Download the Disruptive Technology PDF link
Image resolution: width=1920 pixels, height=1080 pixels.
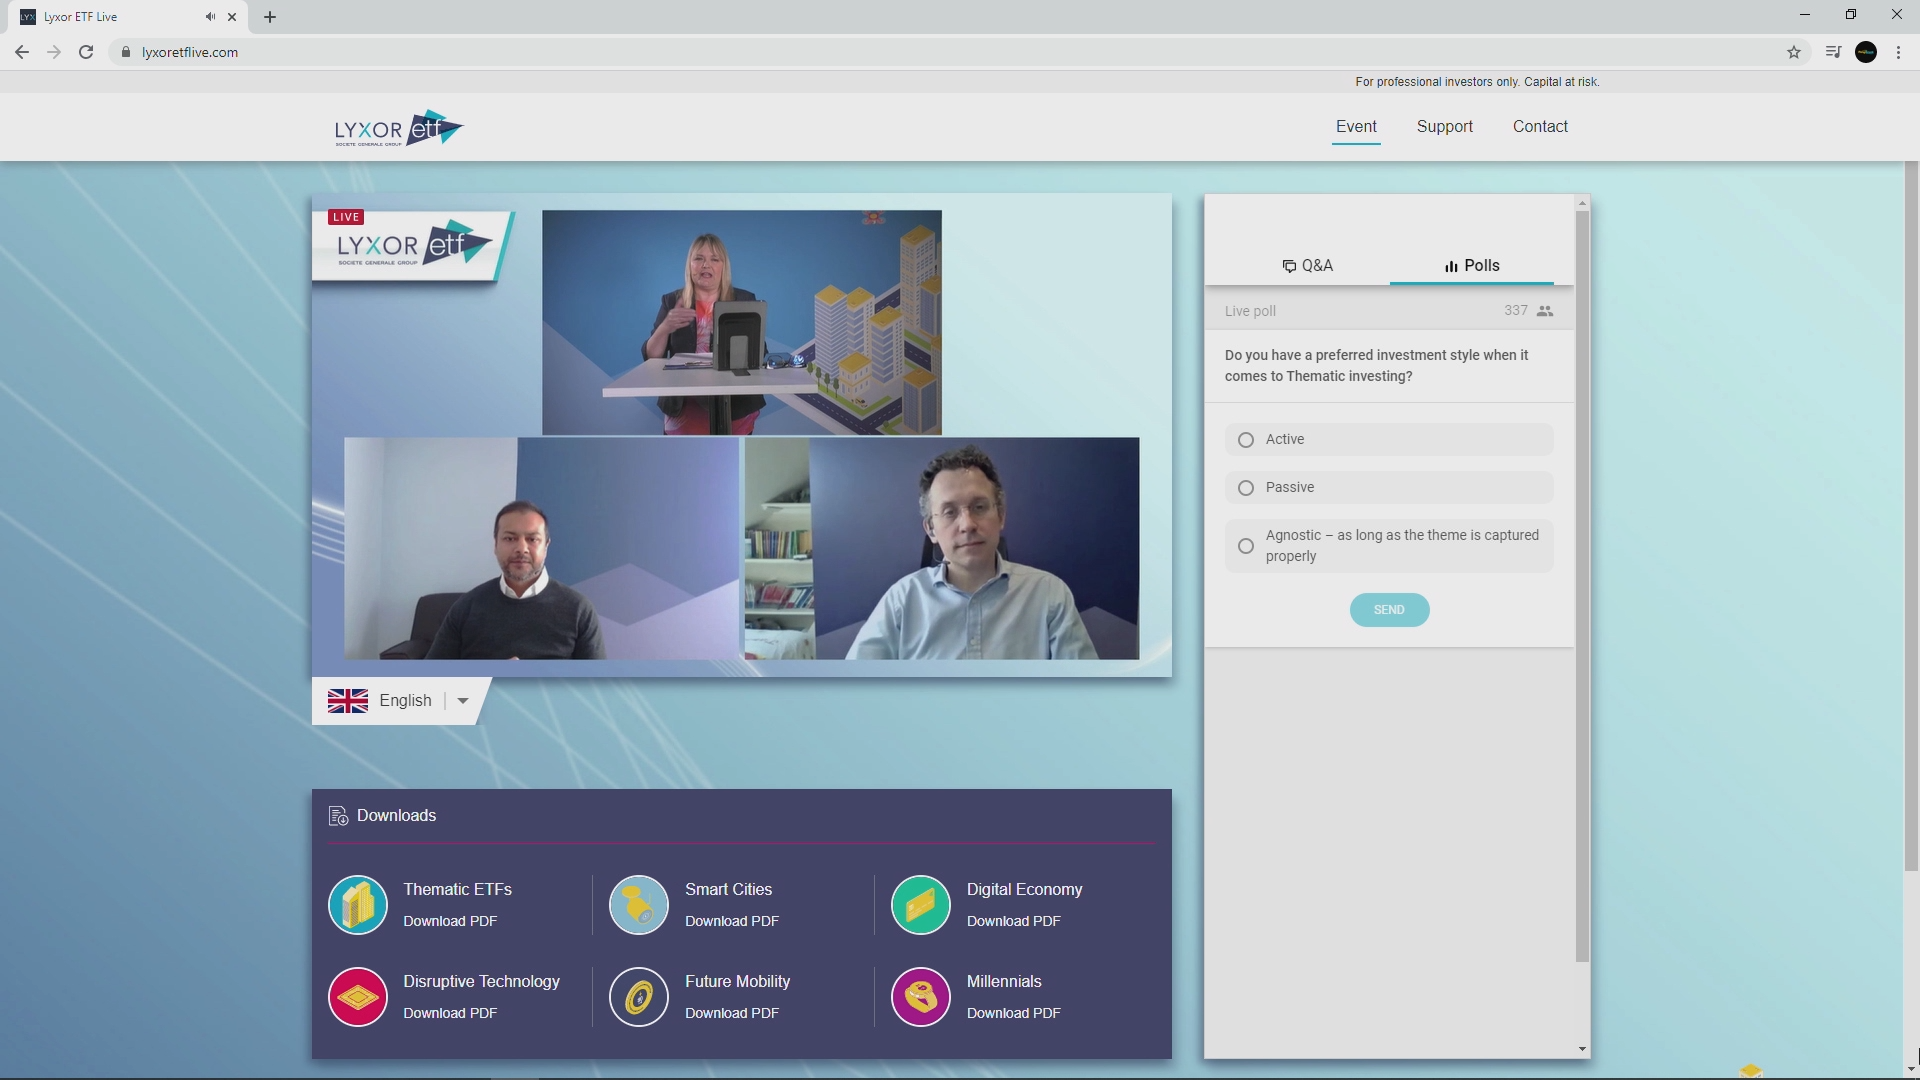point(450,1013)
